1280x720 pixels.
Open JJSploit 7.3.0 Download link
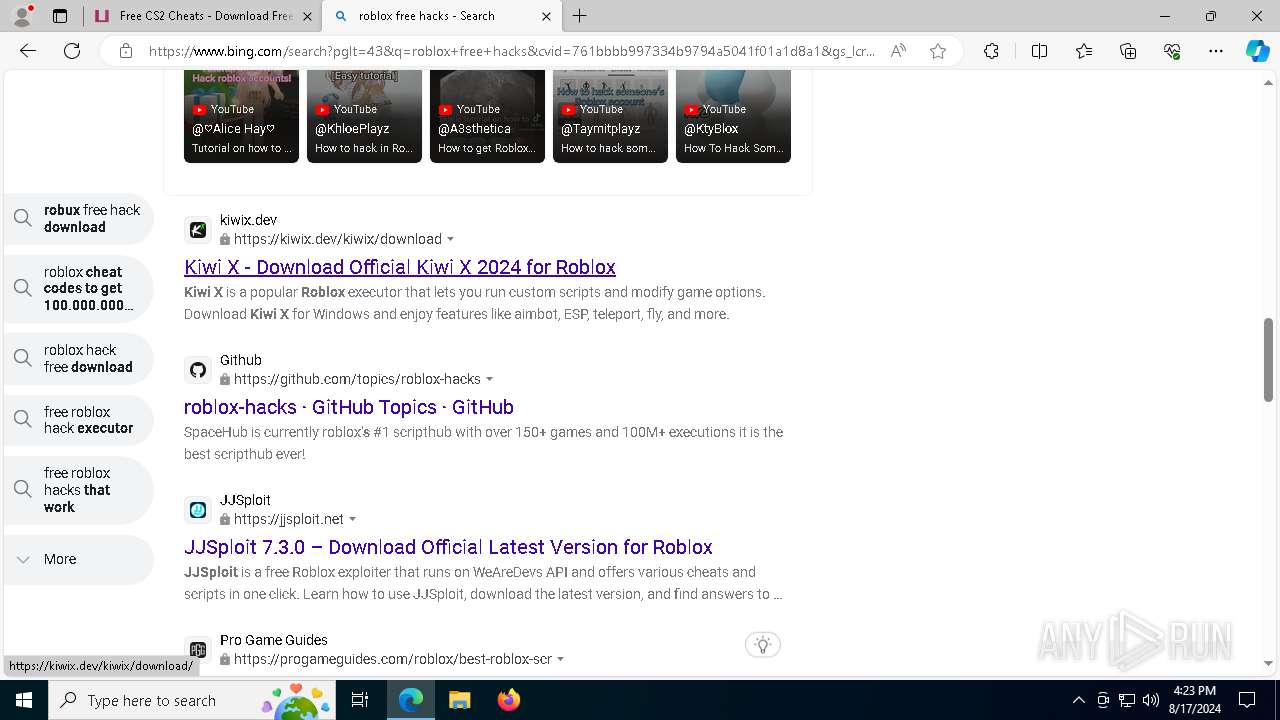click(448, 547)
